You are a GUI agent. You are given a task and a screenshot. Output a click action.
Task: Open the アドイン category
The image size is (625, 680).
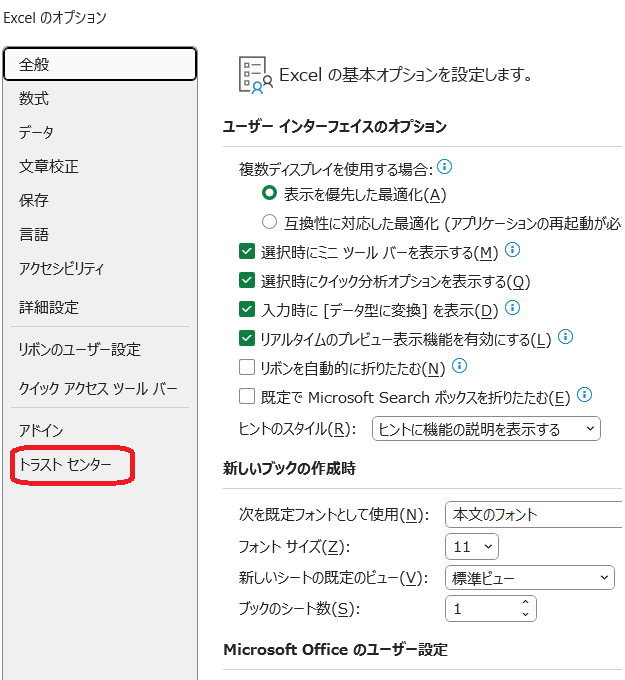[x=41, y=431]
